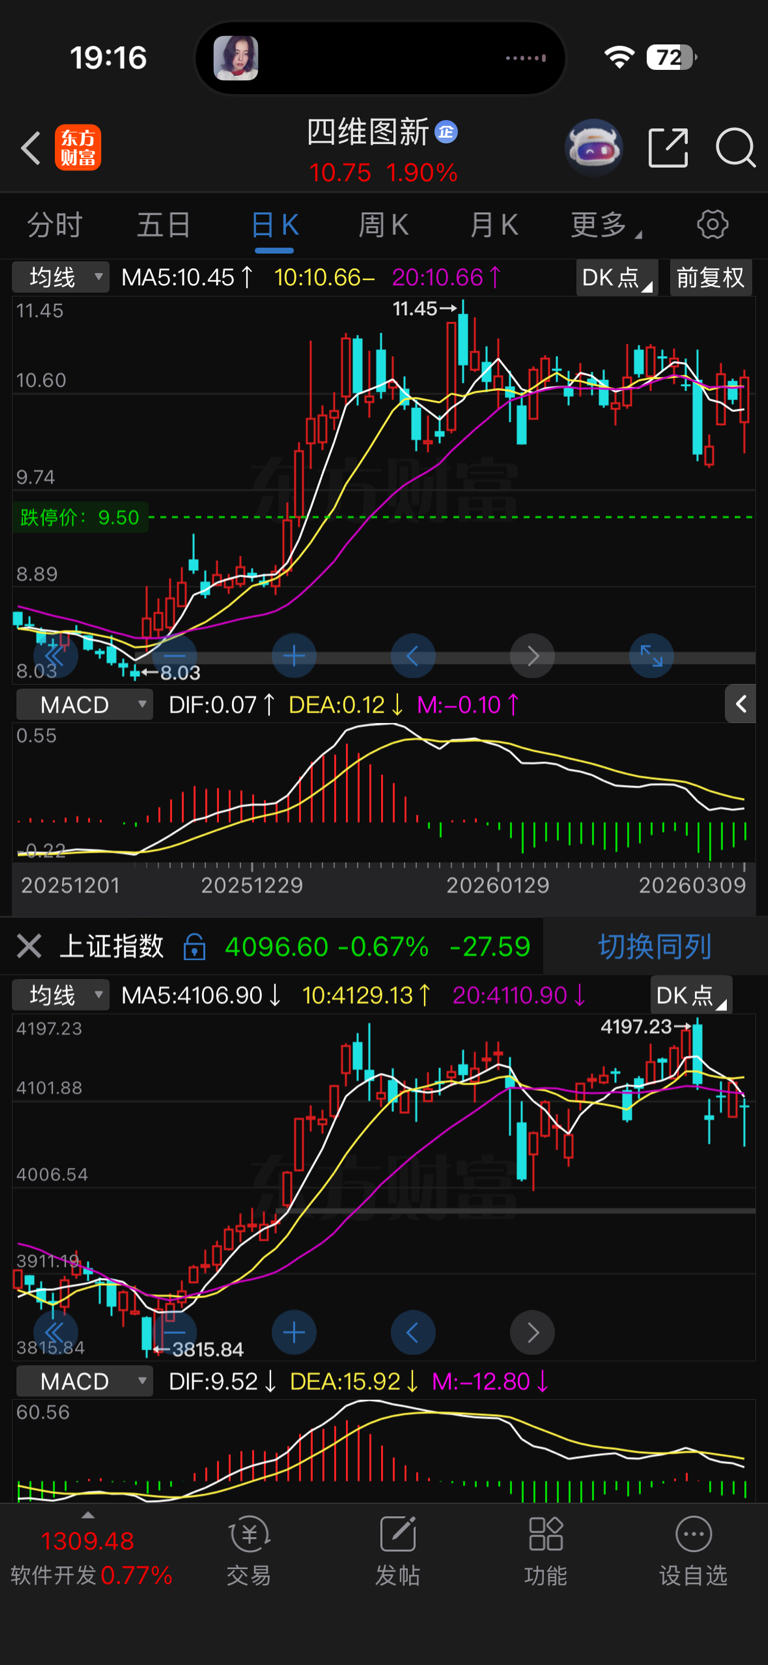Move left one bar on 上证指数 chart
This screenshot has height=1665, width=769.
point(413,1332)
